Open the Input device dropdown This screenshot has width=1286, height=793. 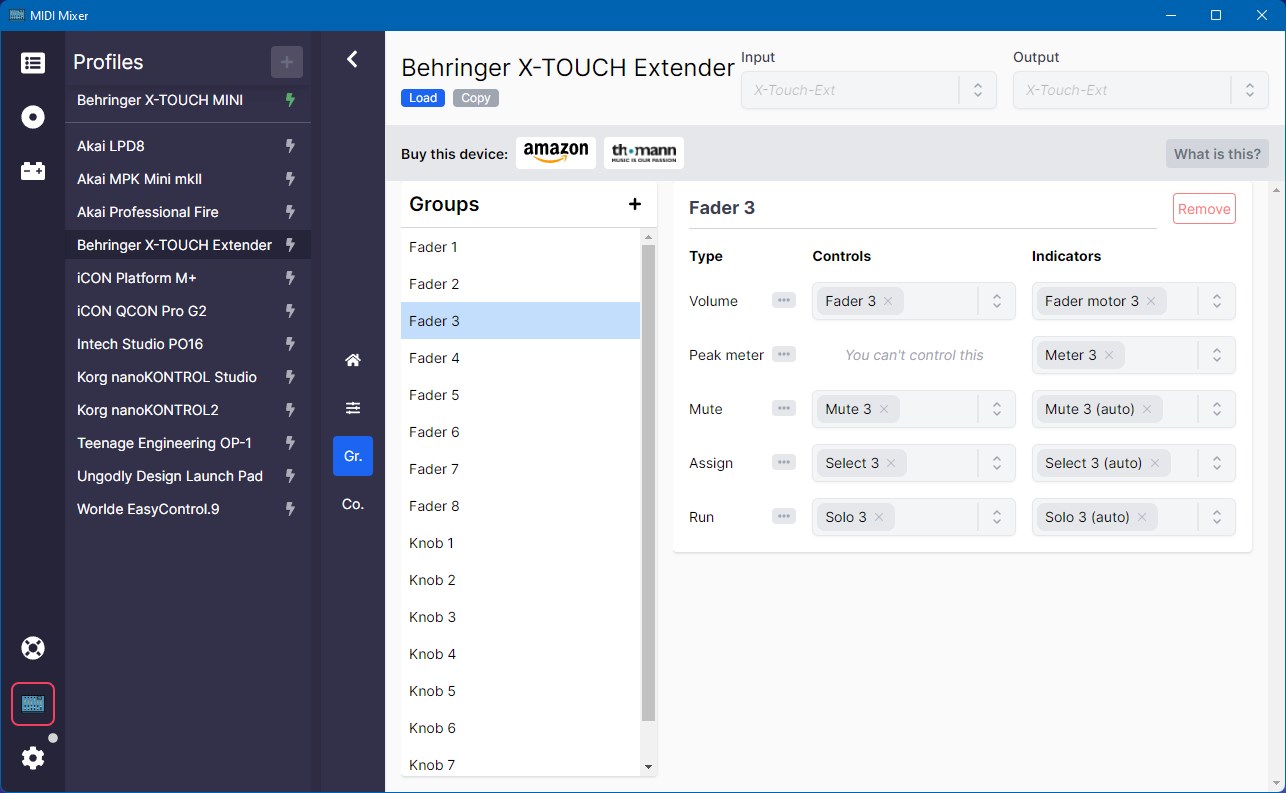point(868,90)
